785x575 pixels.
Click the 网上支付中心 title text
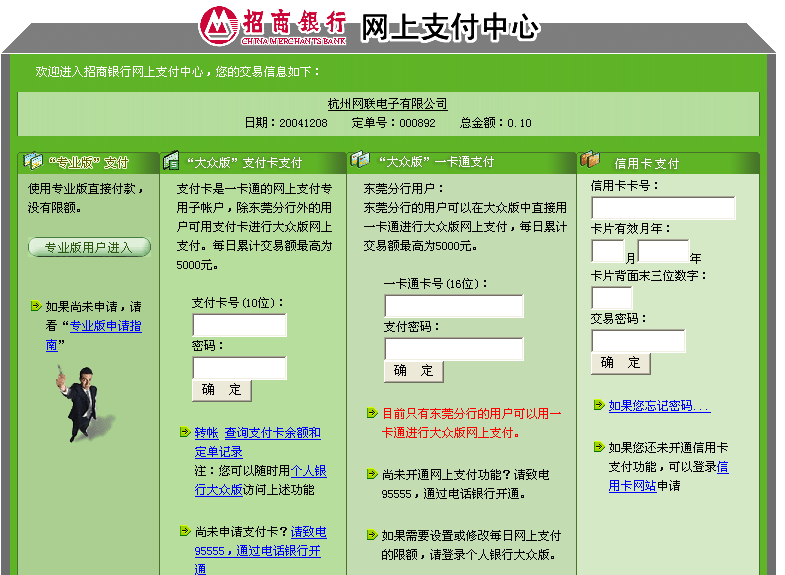coord(450,27)
